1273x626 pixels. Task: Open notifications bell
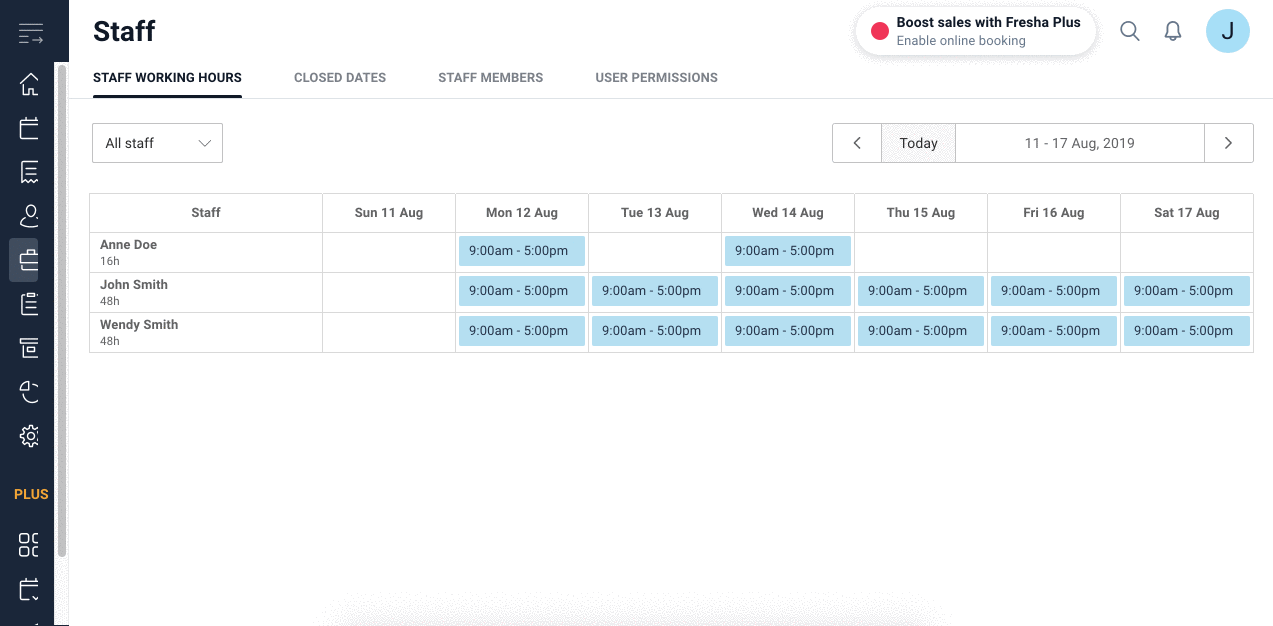pyautogui.click(x=1173, y=31)
